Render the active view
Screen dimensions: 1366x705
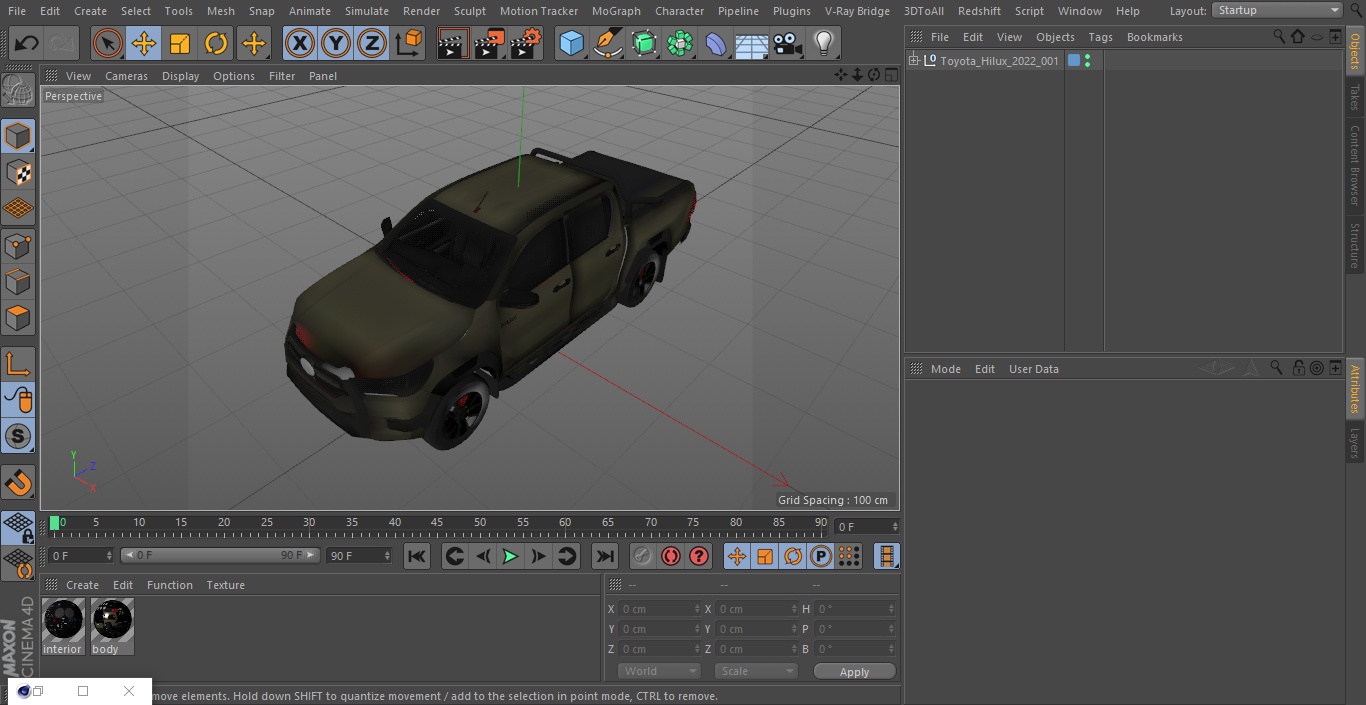pyautogui.click(x=452, y=44)
